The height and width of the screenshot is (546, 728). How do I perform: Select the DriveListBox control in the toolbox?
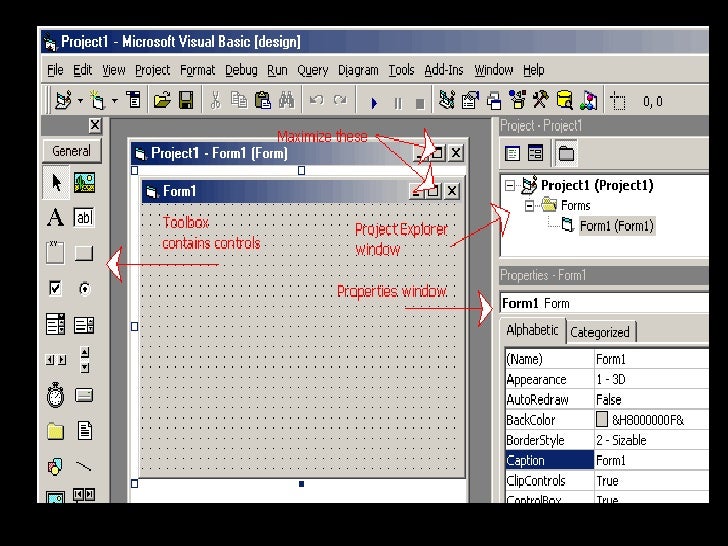(x=84, y=395)
